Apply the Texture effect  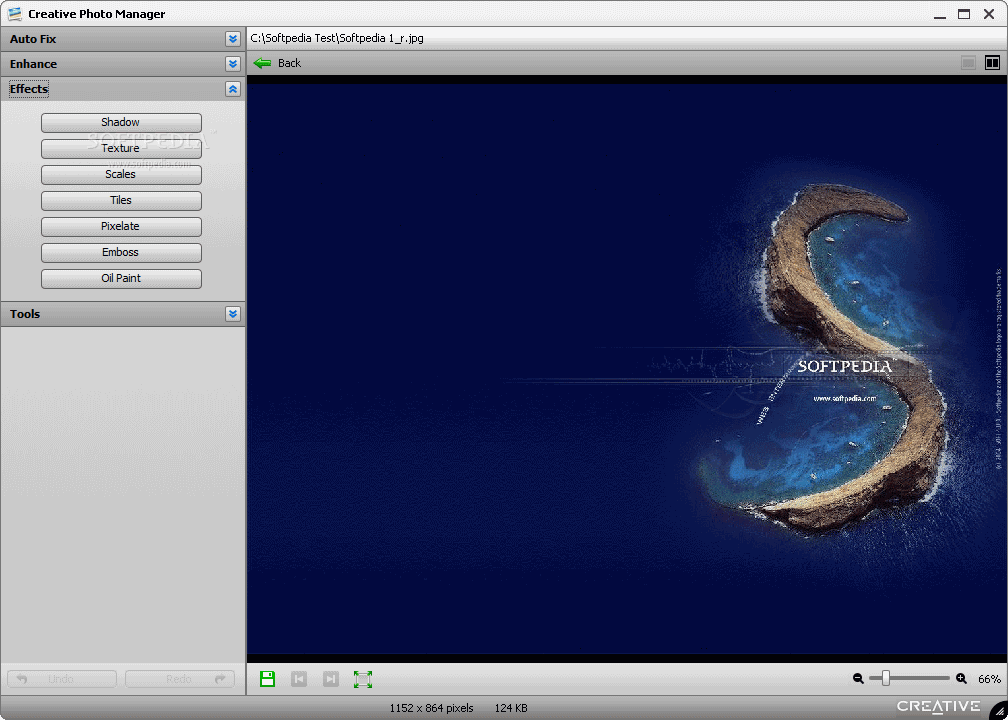pyautogui.click(x=121, y=148)
